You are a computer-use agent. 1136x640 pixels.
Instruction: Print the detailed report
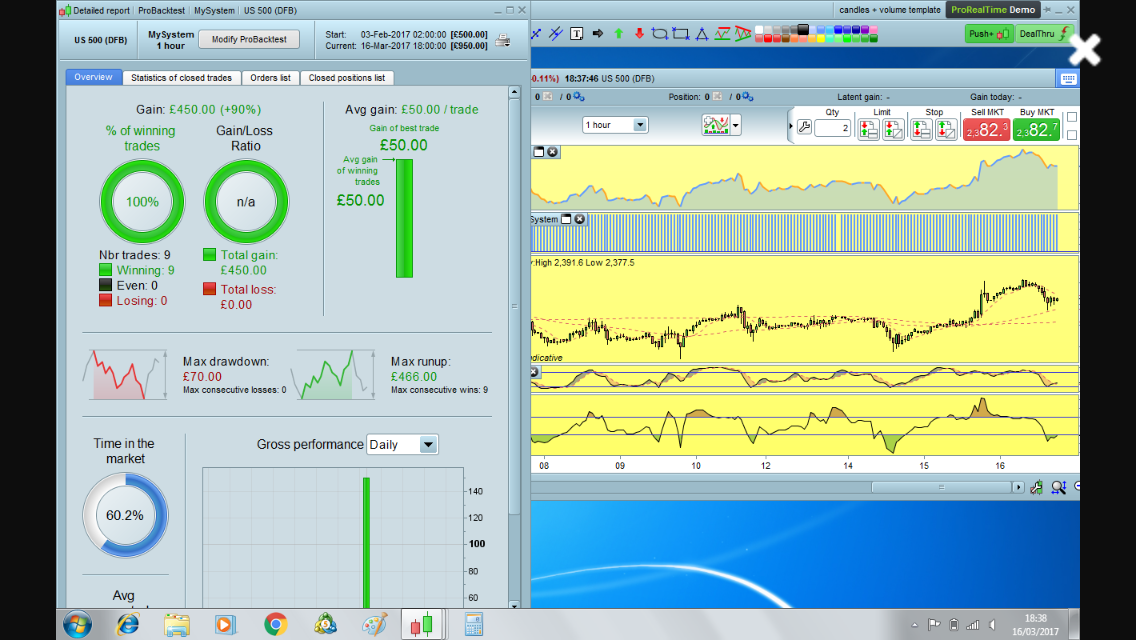point(503,41)
